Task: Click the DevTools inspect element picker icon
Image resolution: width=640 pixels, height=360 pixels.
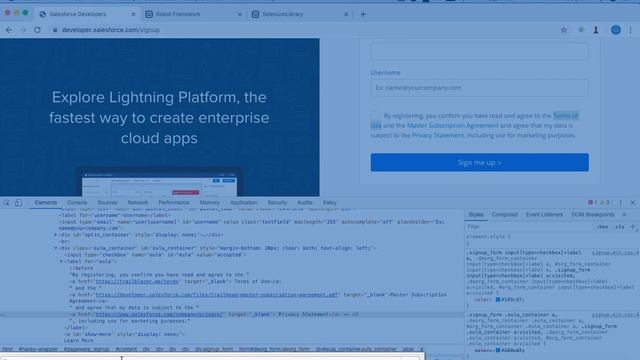Action: point(7,202)
